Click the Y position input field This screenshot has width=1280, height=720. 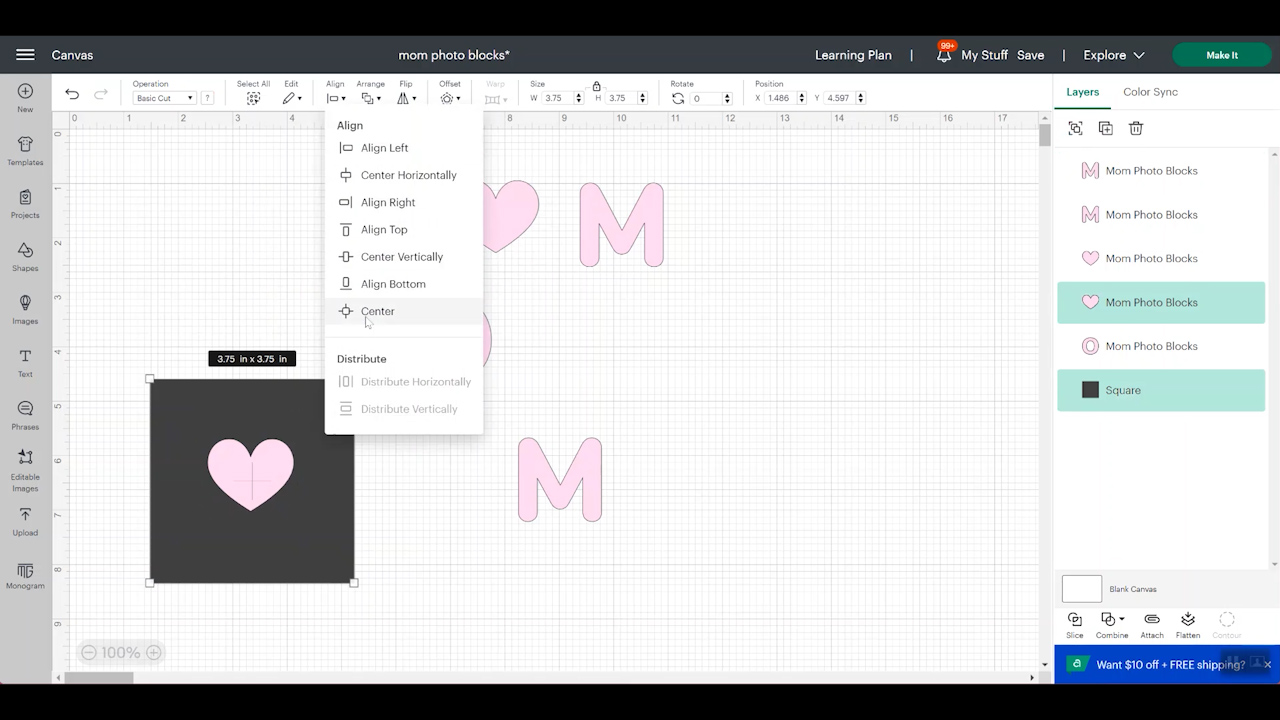[839, 98]
